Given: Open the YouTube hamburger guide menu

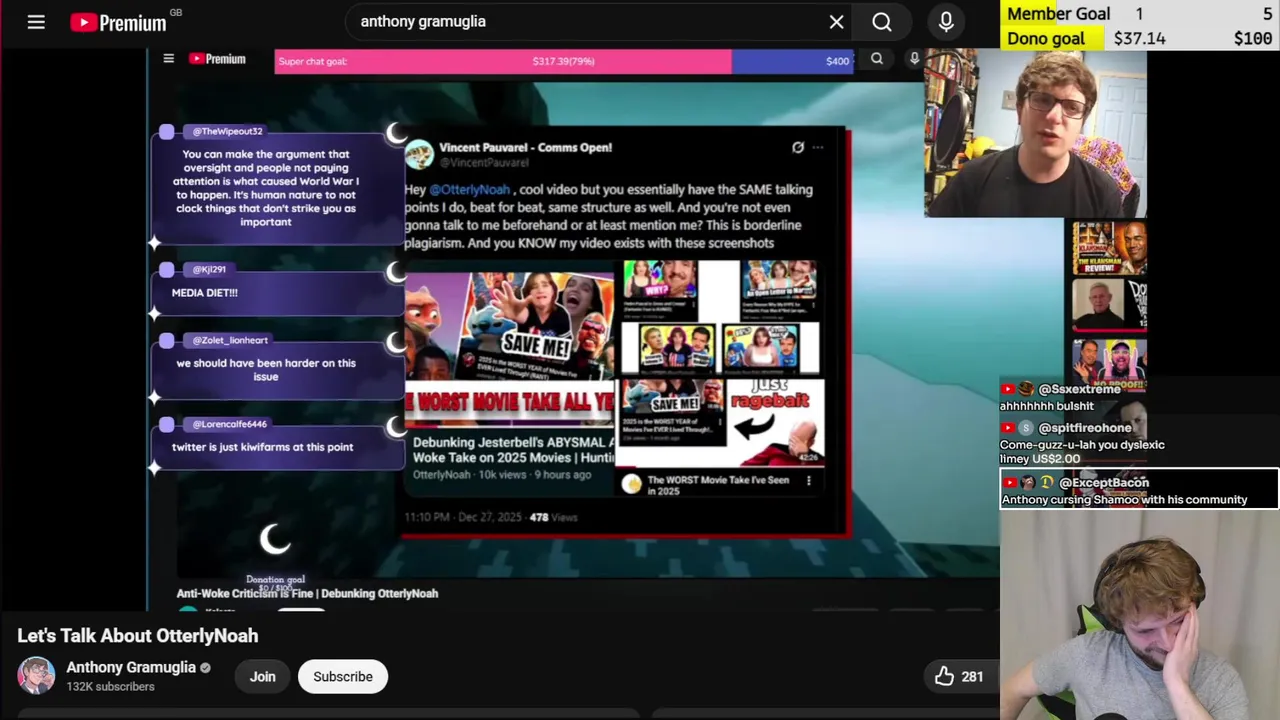Looking at the screenshot, I should [36, 21].
